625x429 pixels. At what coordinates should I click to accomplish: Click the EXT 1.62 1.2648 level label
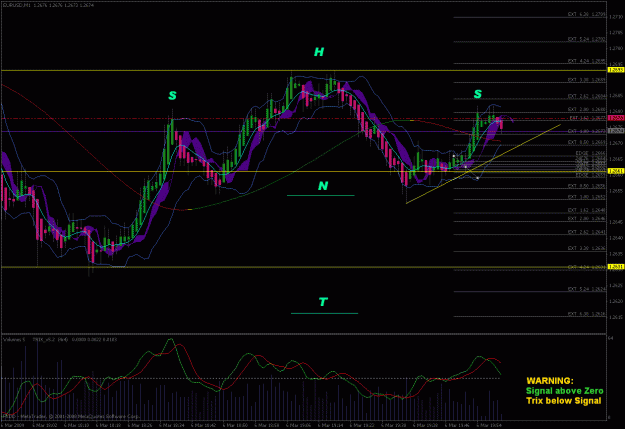pos(587,210)
